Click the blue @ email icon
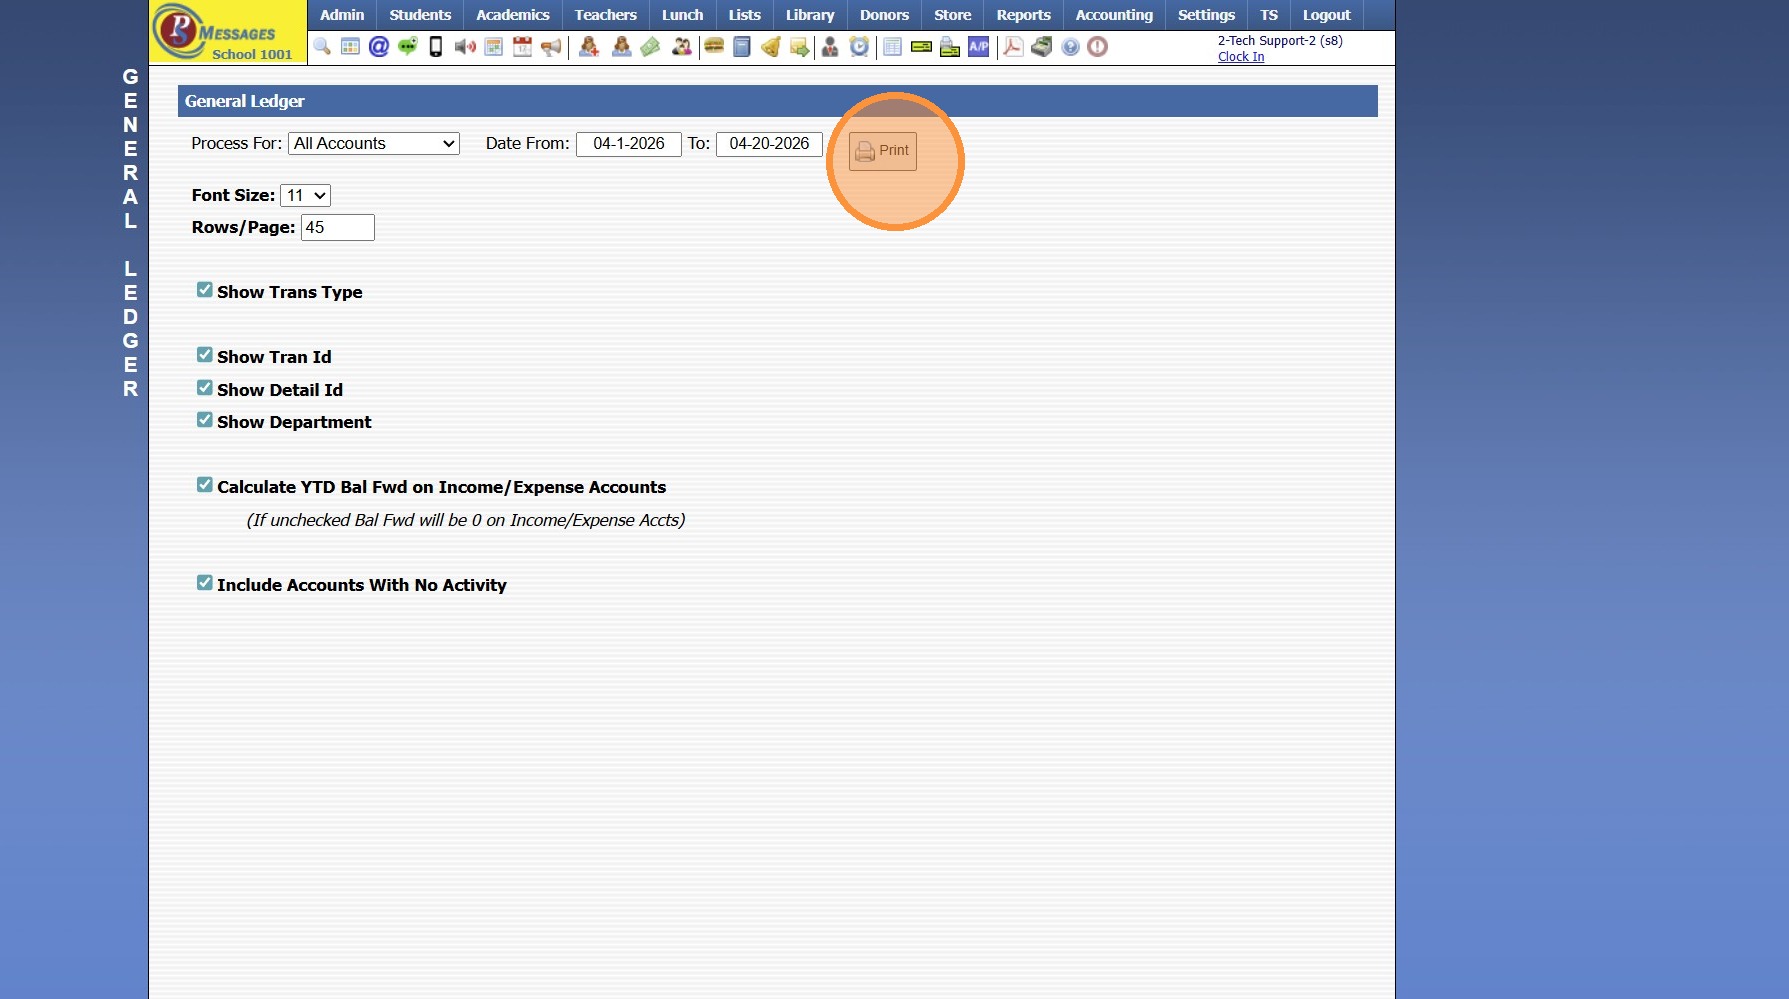 pos(379,47)
